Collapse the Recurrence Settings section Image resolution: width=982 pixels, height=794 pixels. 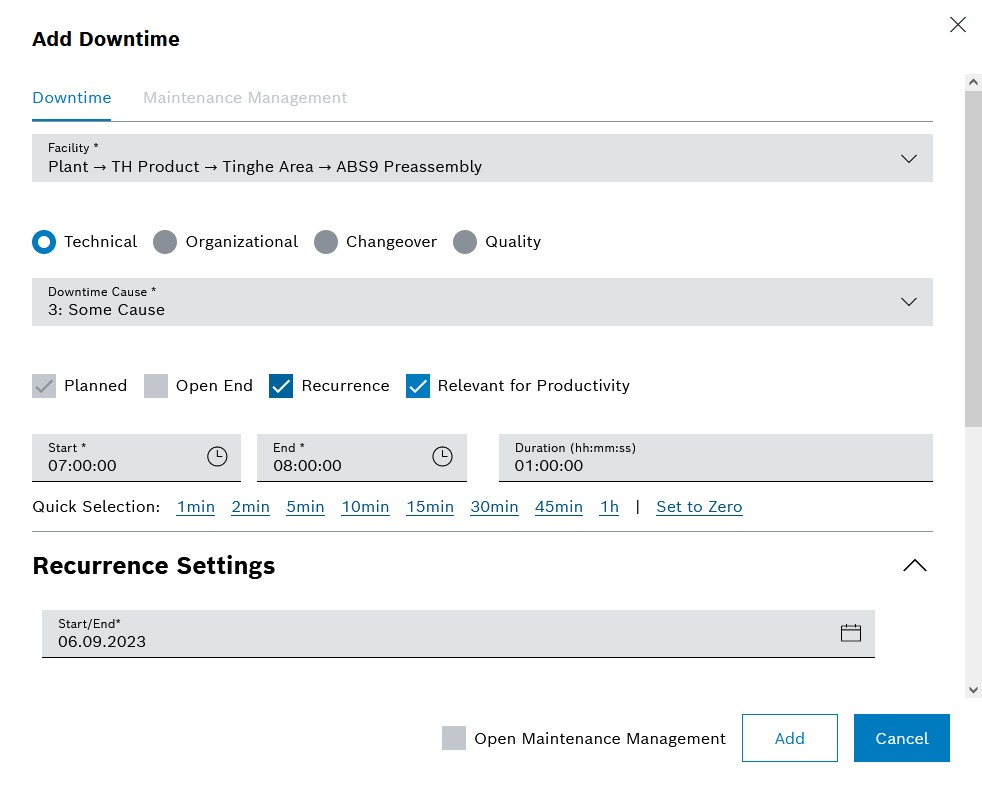tap(914, 566)
